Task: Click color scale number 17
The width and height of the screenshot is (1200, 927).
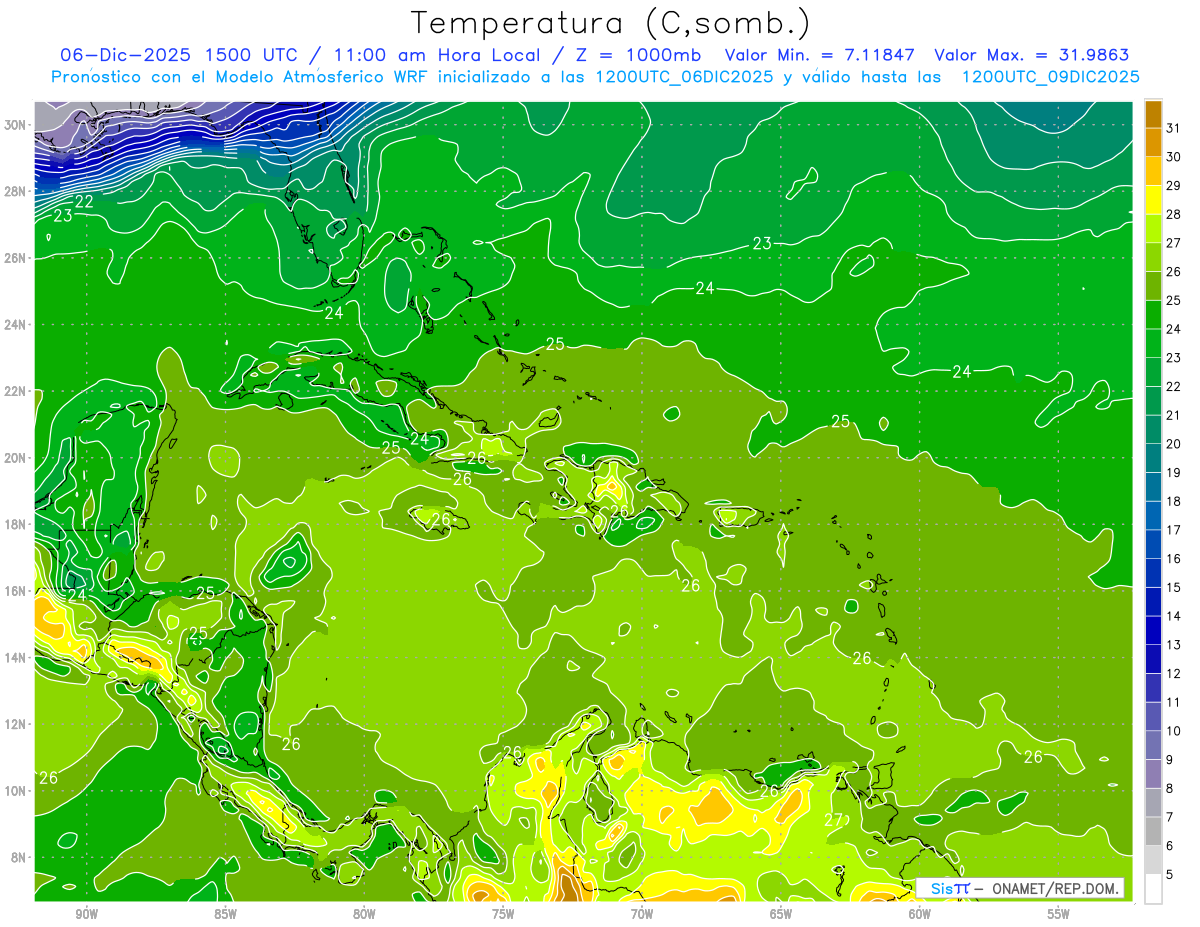Action: pos(1174,530)
